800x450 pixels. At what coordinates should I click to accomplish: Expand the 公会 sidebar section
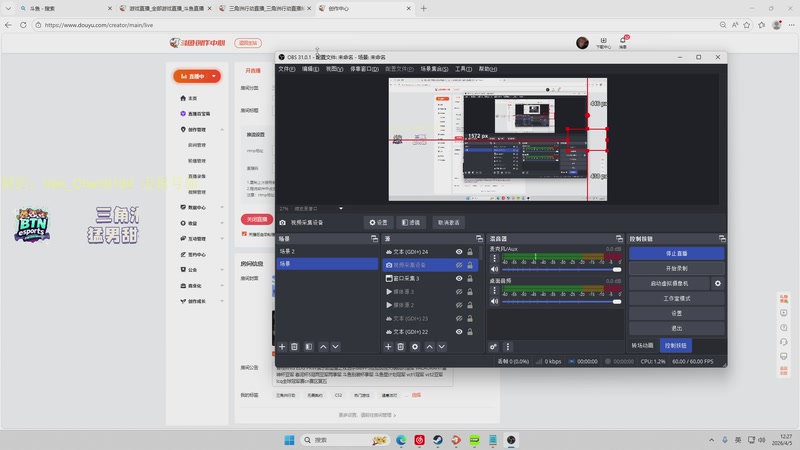222,269
